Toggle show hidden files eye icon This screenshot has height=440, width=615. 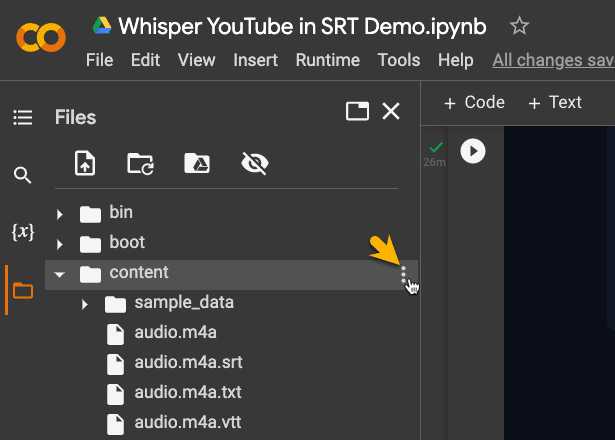point(255,163)
